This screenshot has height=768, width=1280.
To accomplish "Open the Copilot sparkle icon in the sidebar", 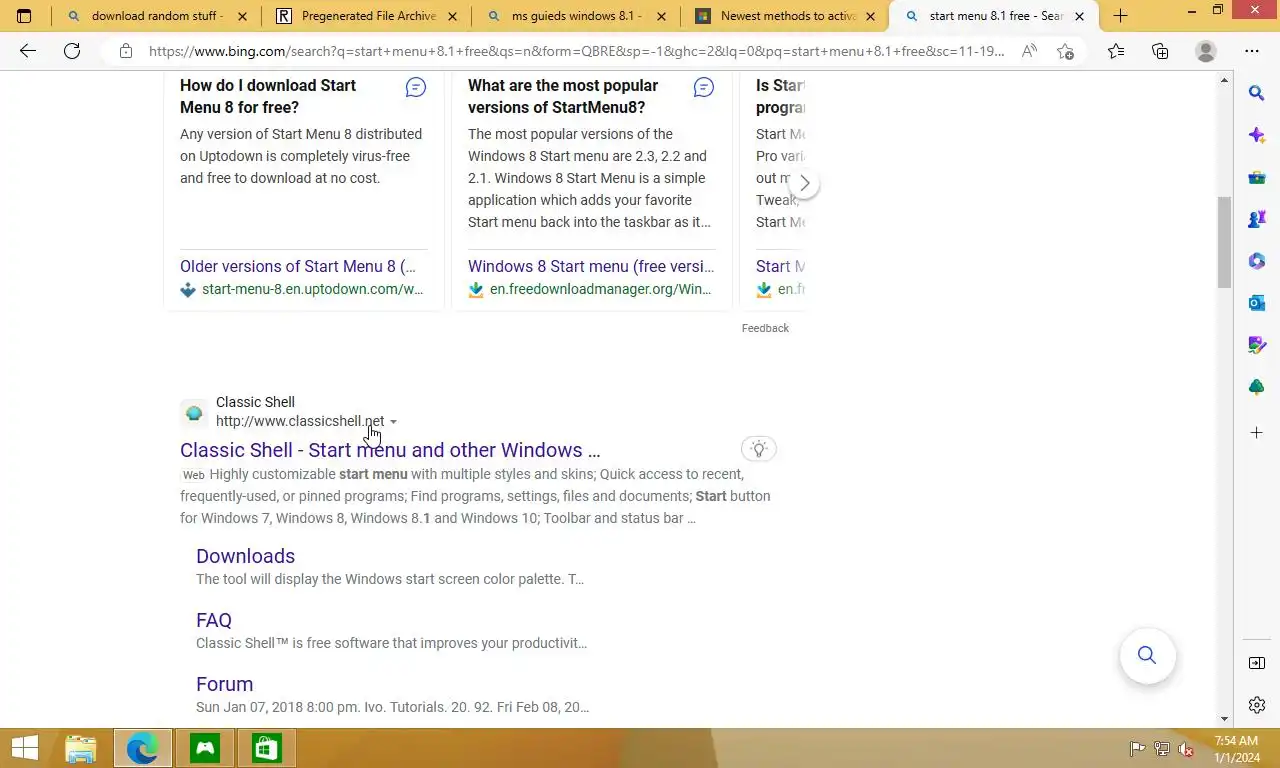I will (x=1257, y=135).
